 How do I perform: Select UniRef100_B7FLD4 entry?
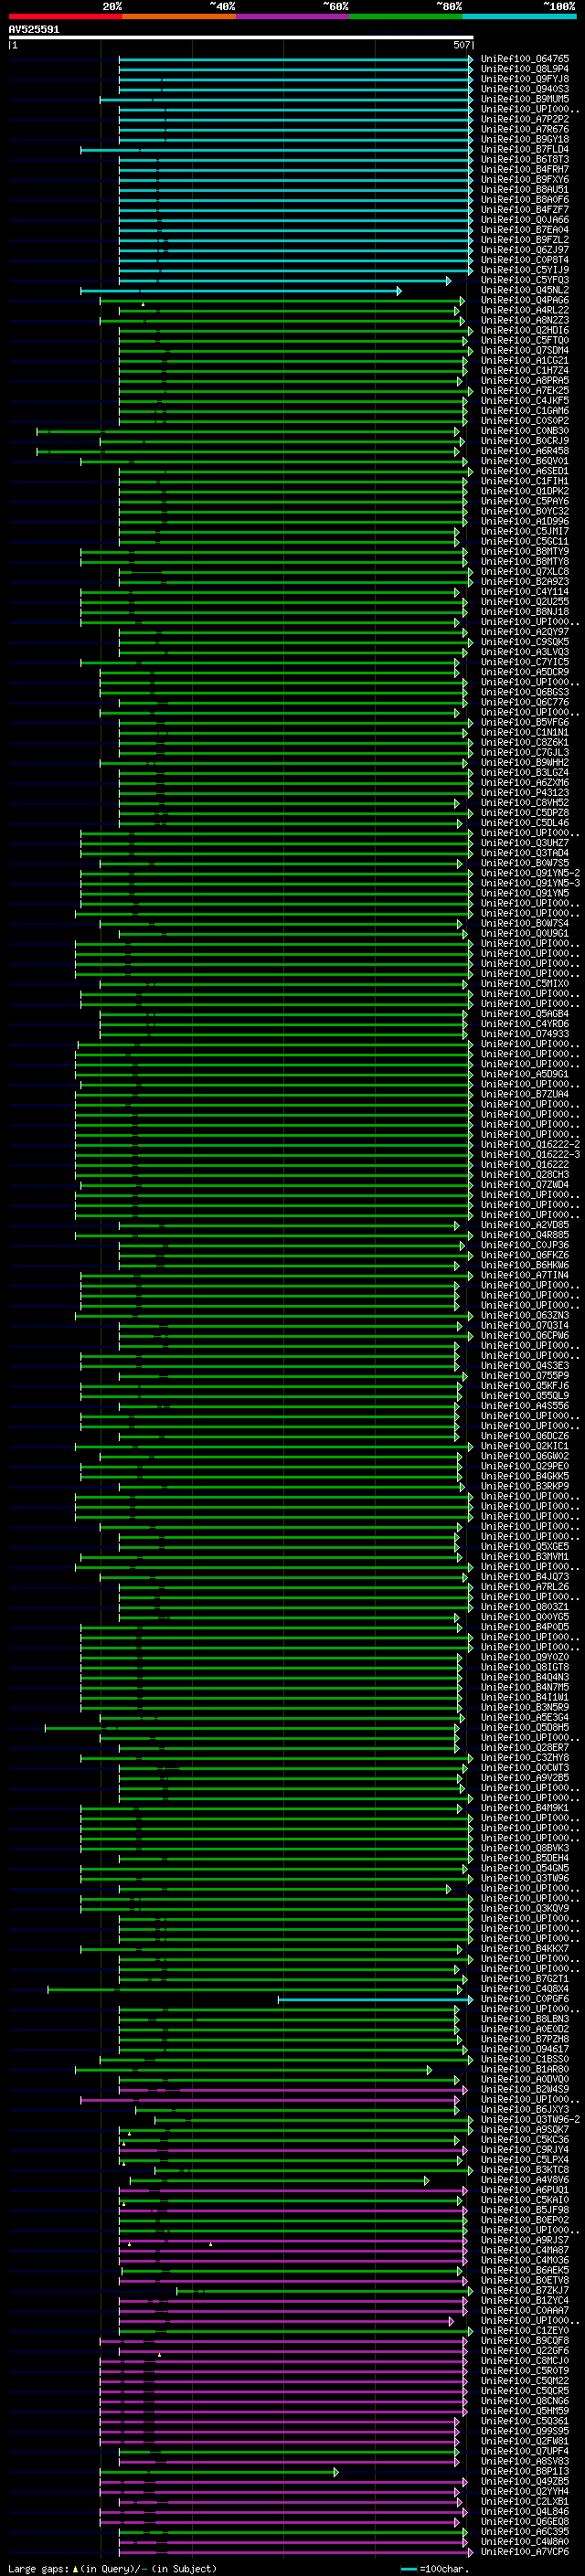[524, 149]
